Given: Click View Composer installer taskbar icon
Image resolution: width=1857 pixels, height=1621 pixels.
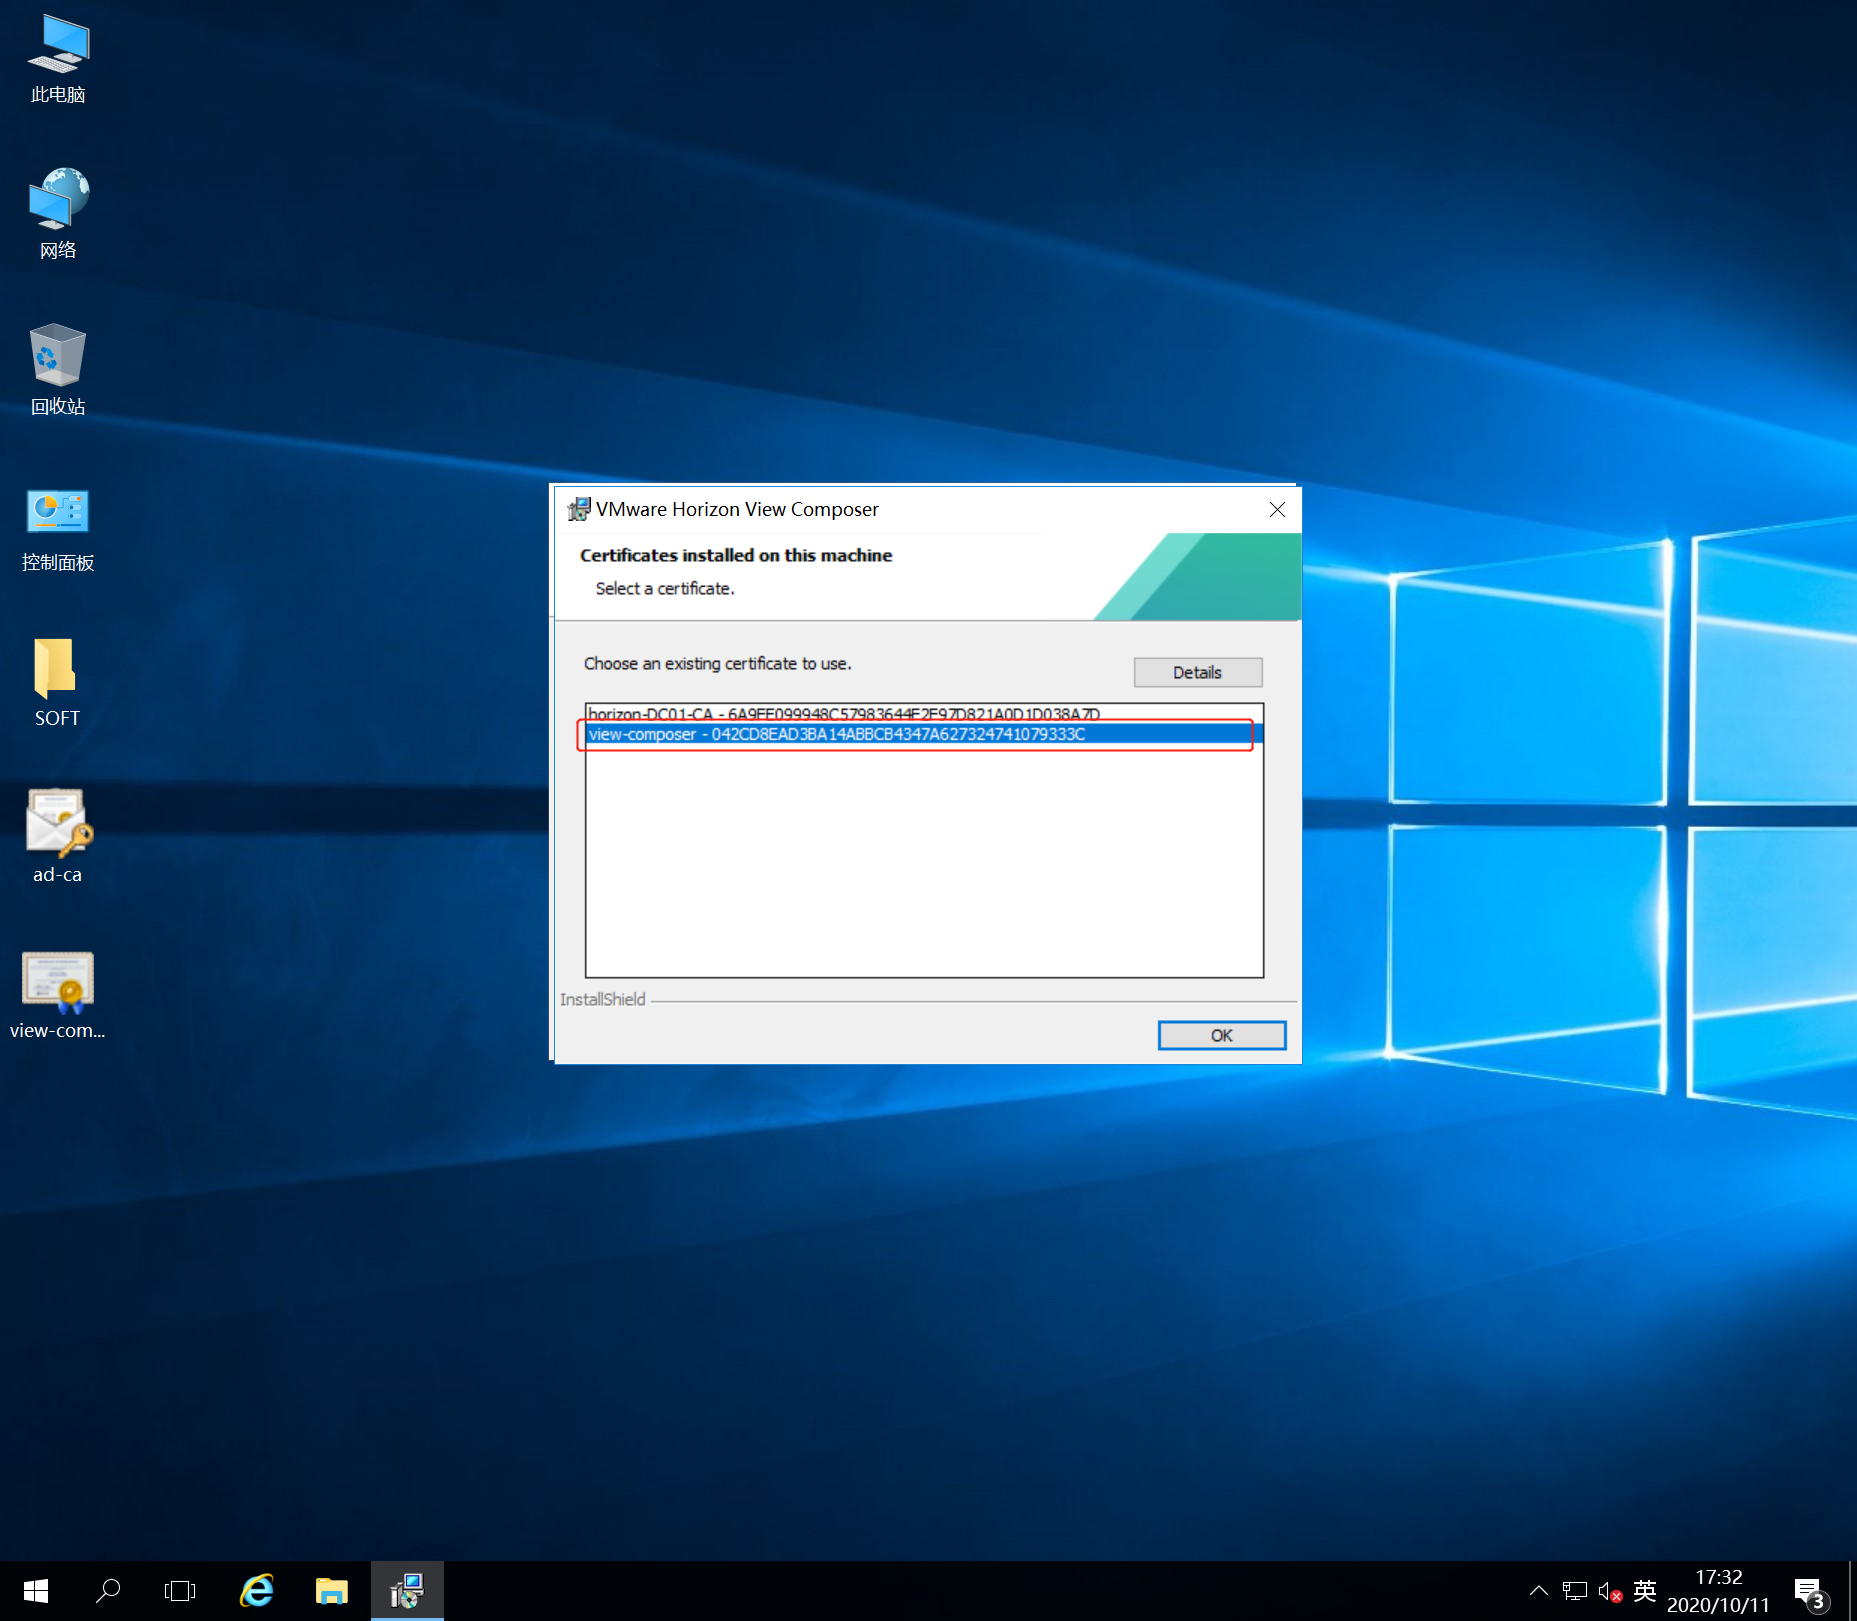Looking at the screenshot, I should (407, 1591).
